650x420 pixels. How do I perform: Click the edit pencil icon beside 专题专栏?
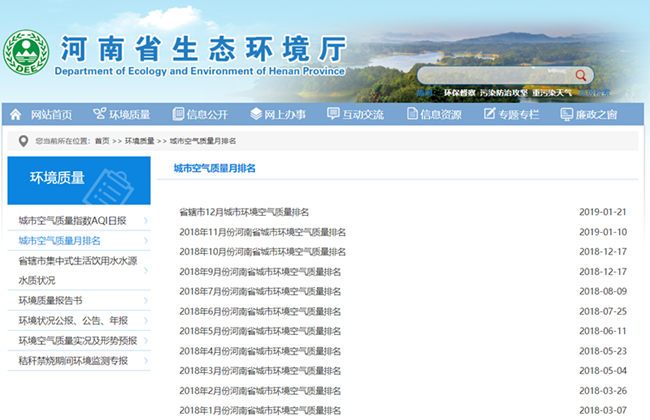coord(490,113)
